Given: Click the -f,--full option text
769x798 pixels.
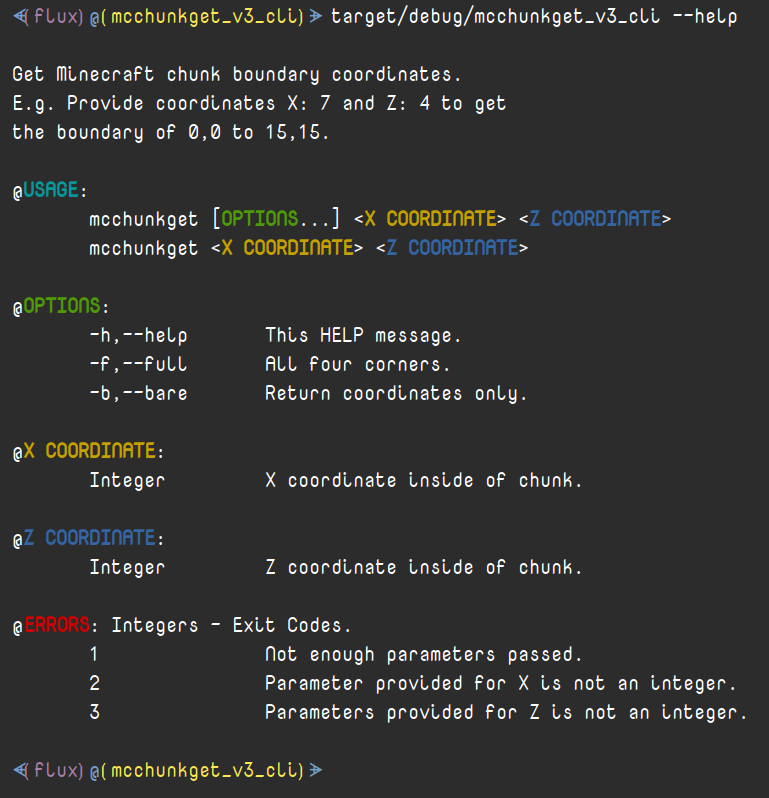Looking at the screenshot, I should pyautogui.click(x=138, y=364).
